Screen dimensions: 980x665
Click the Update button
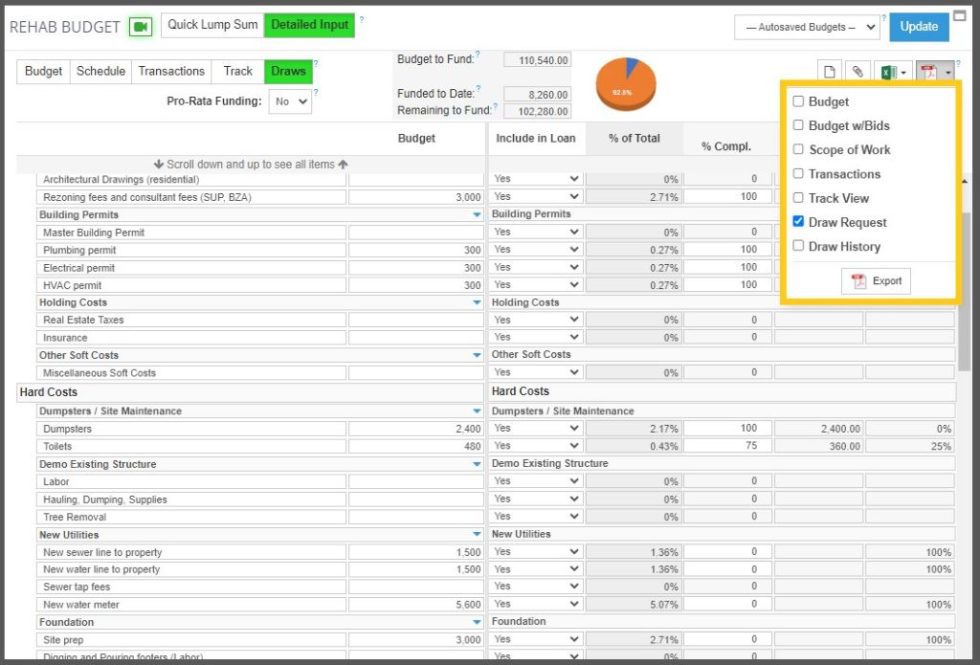(918, 27)
